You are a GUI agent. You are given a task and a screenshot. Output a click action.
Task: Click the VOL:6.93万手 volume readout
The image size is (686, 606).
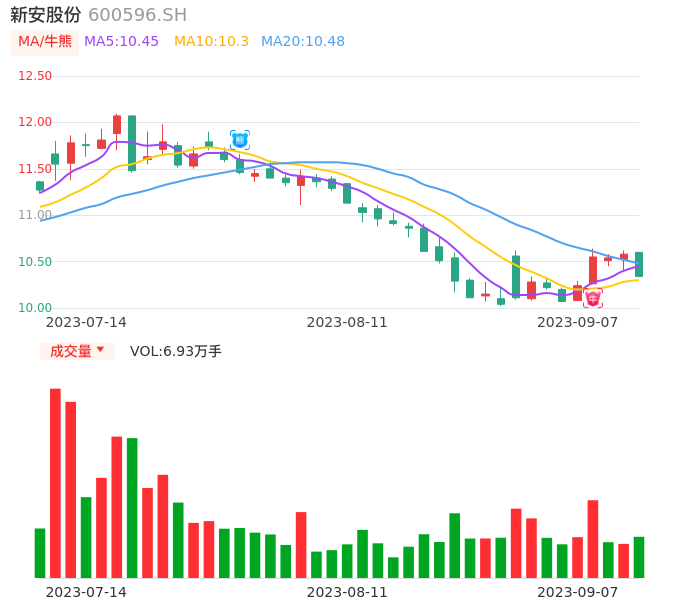(x=175, y=351)
